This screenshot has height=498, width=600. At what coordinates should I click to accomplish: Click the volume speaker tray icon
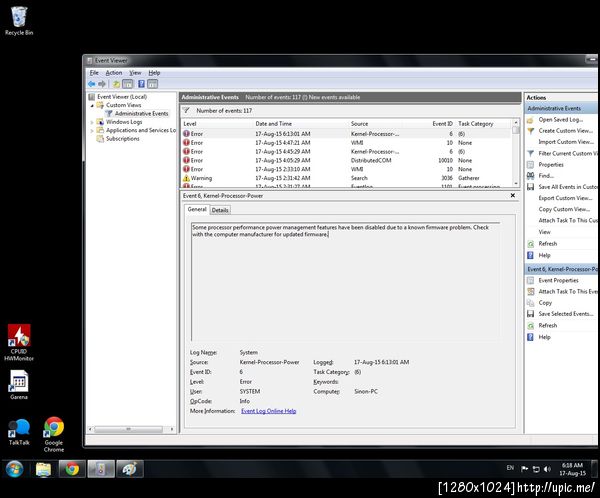[x=548, y=469]
